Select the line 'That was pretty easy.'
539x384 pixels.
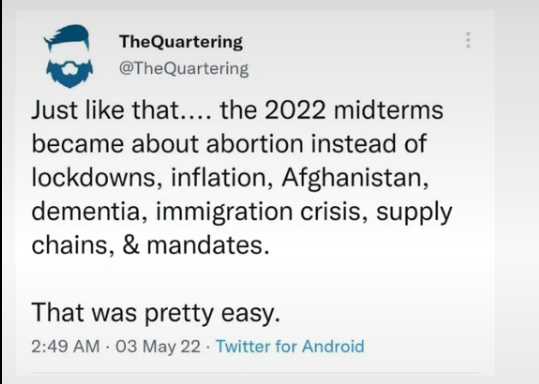pyautogui.click(x=156, y=313)
